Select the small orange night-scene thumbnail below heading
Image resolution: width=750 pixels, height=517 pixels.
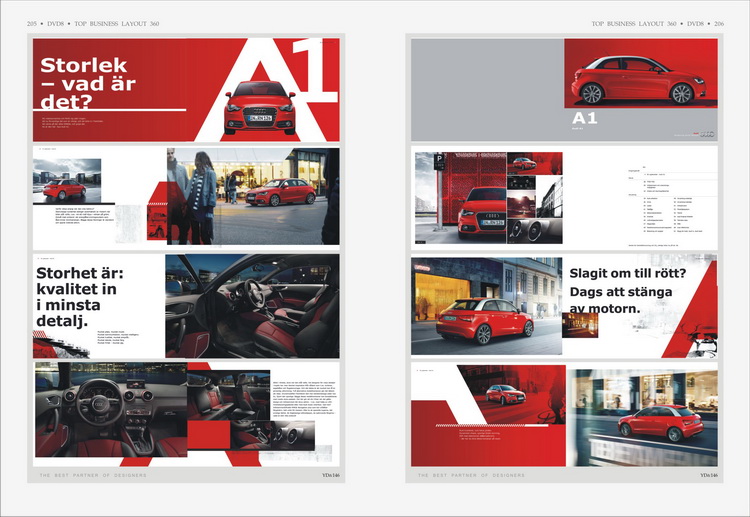pos(580,325)
